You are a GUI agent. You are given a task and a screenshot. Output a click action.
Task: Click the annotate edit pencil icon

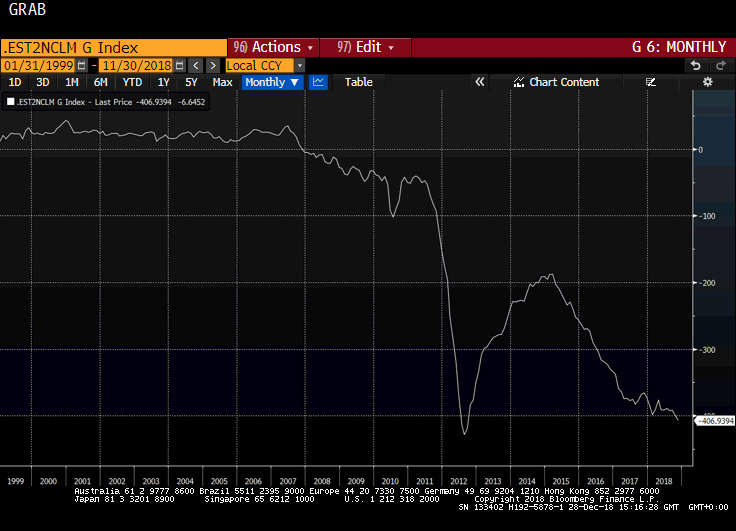tap(651, 82)
